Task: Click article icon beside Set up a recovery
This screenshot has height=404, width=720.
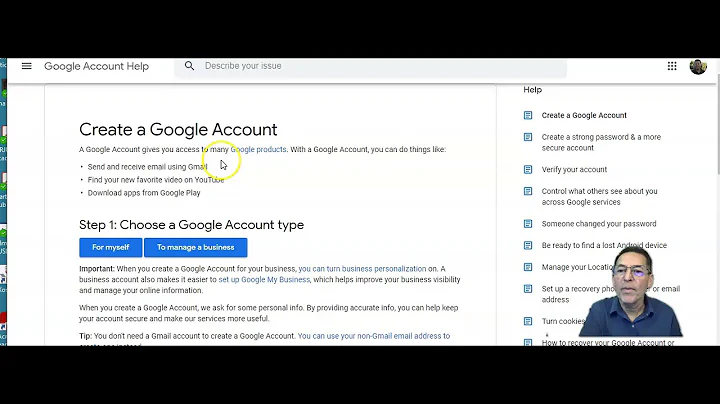Action: coord(528,289)
